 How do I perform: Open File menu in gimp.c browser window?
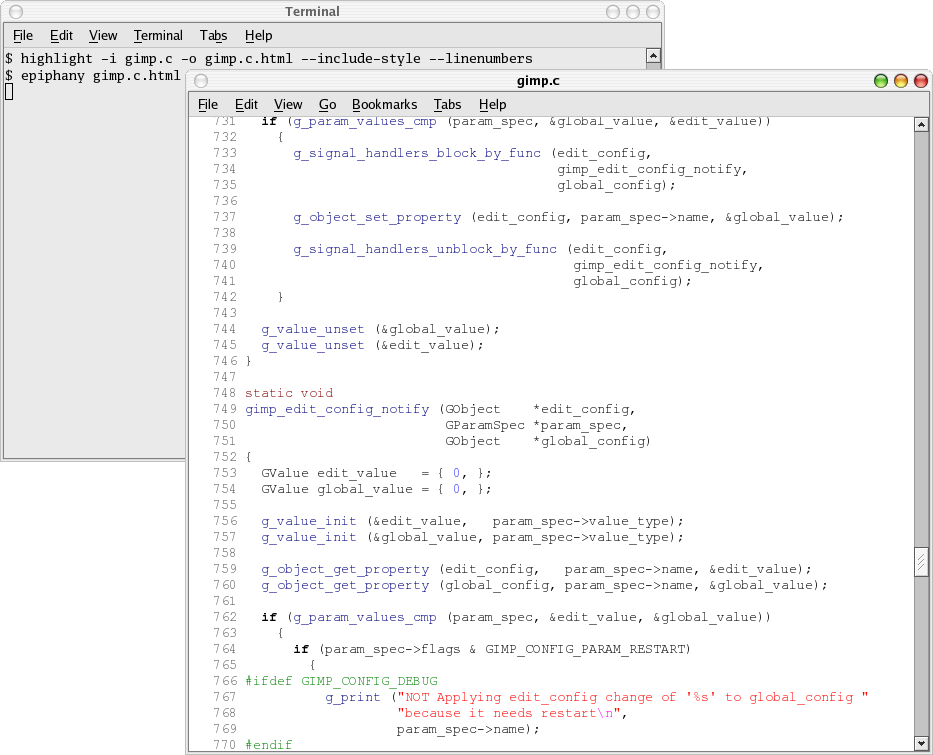click(208, 105)
